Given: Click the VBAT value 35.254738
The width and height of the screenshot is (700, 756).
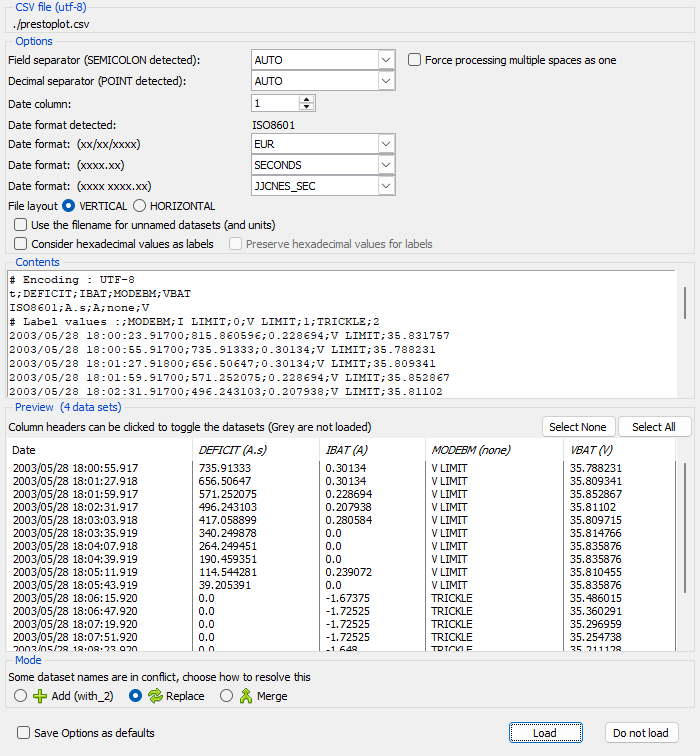Looking at the screenshot, I should pyautogui.click(x=595, y=637).
